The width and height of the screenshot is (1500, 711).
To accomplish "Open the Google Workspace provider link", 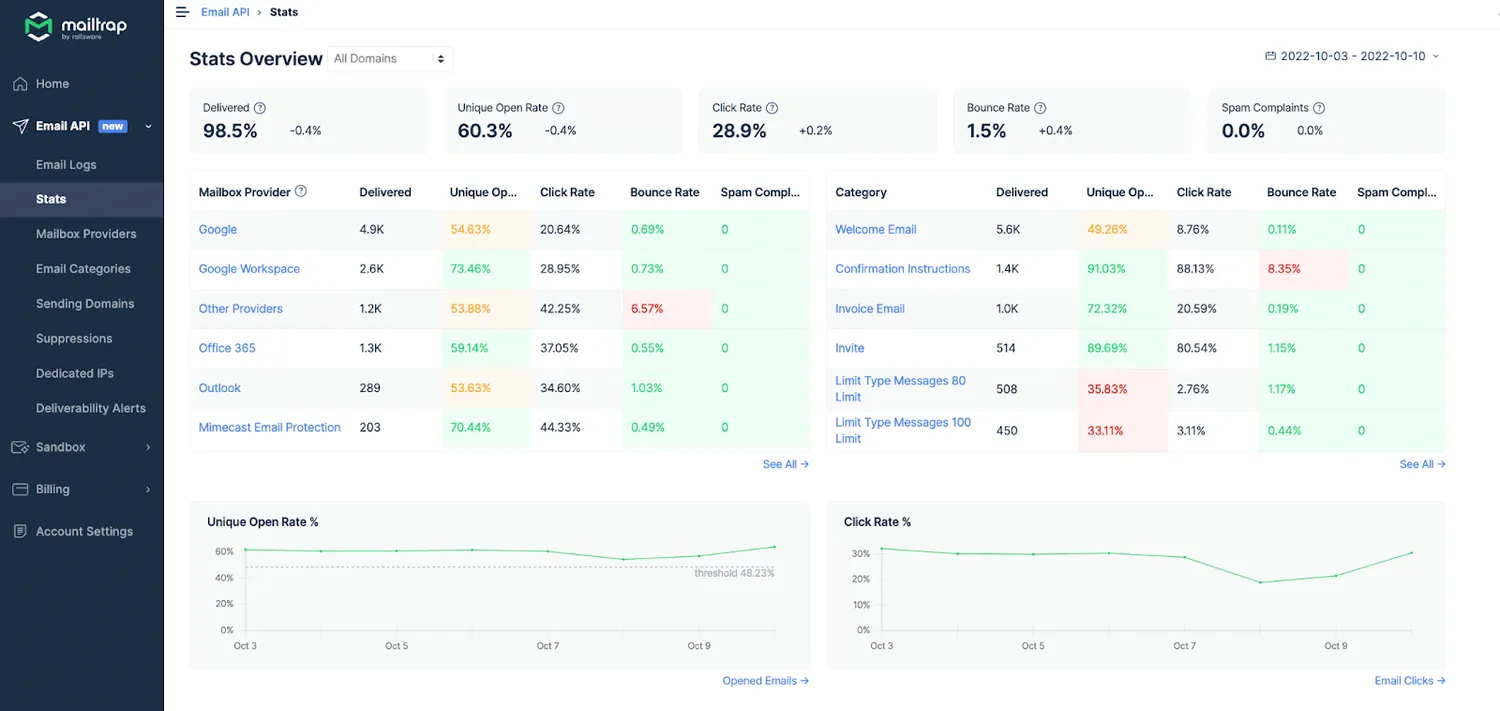I will [249, 269].
